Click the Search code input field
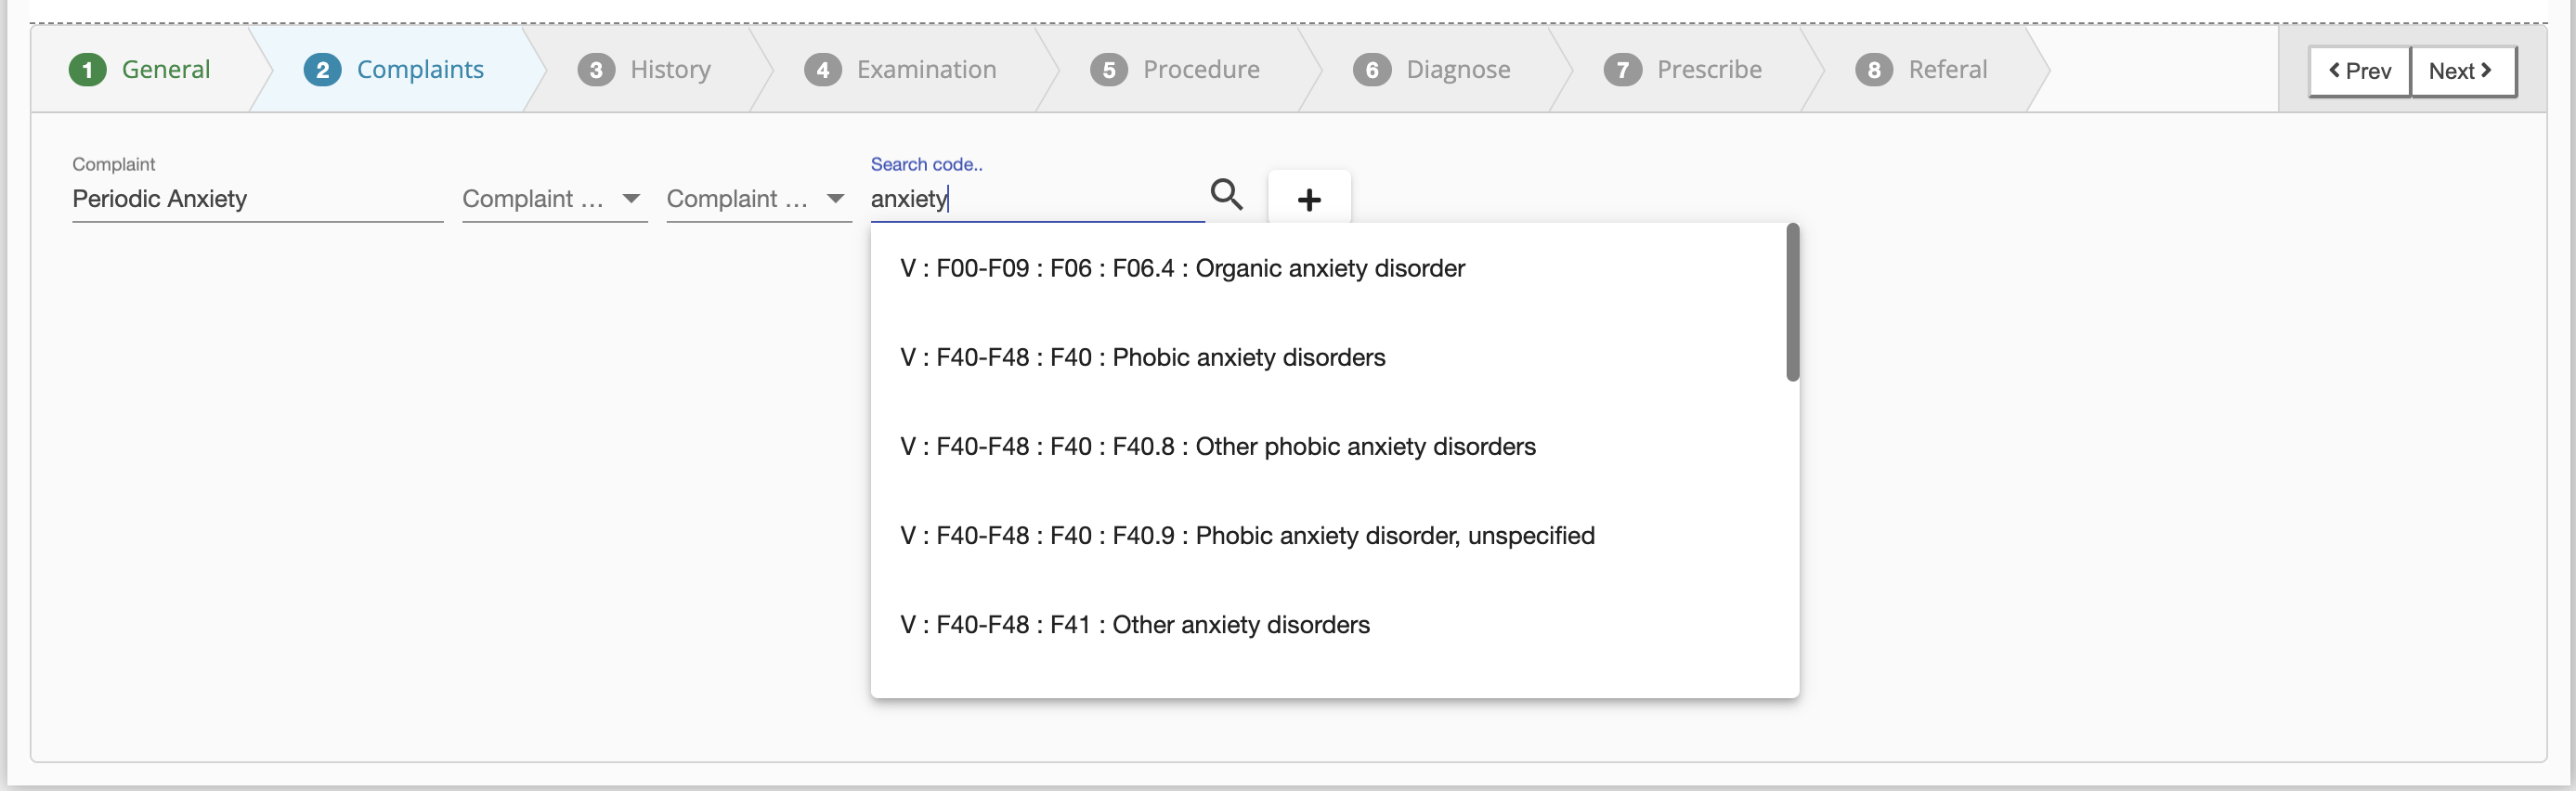 click(x=1036, y=199)
